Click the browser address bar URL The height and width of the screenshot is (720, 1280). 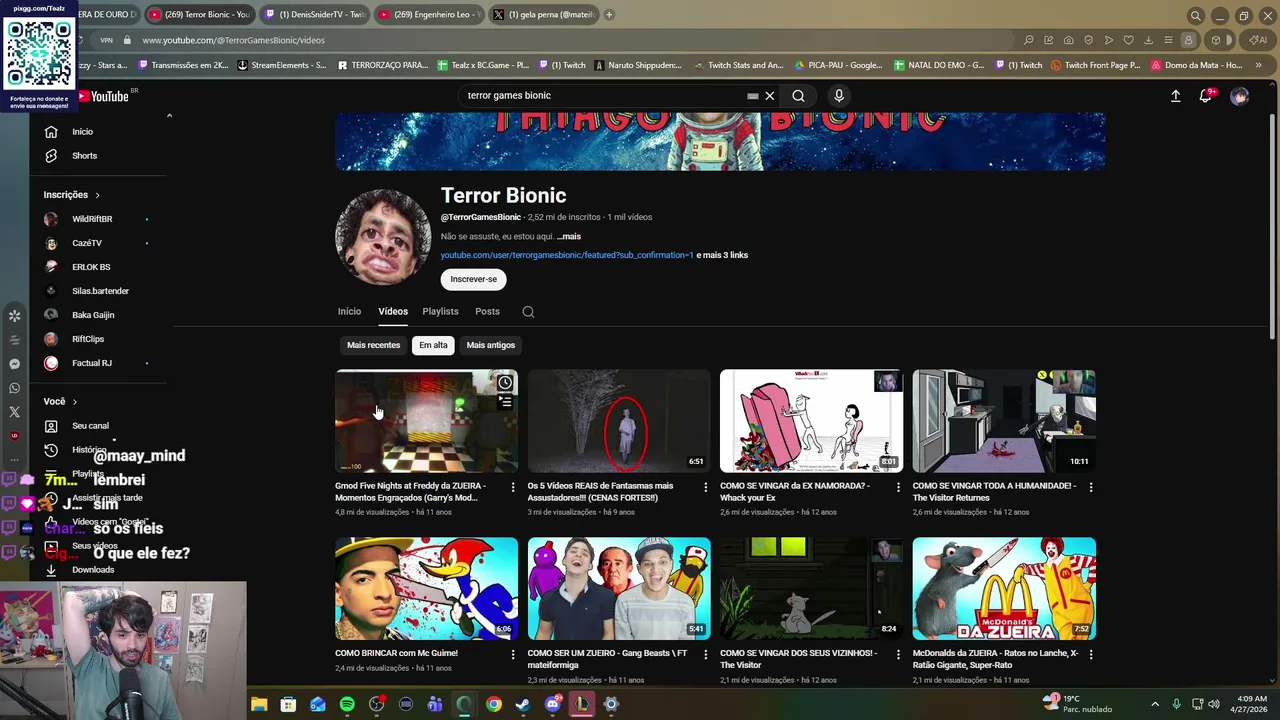coord(233,41)
